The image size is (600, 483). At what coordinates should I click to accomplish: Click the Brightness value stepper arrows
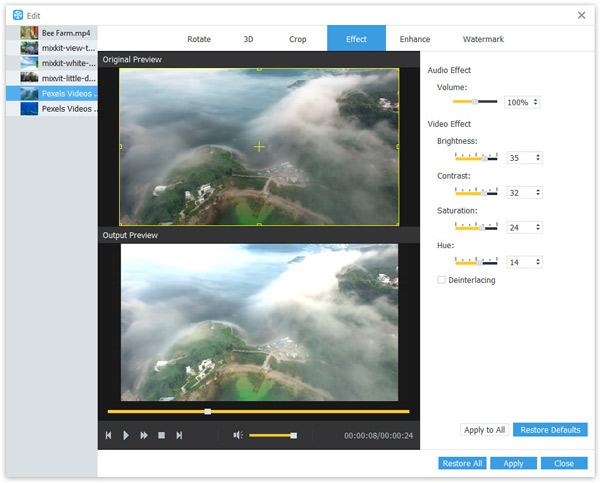point(538,157)
